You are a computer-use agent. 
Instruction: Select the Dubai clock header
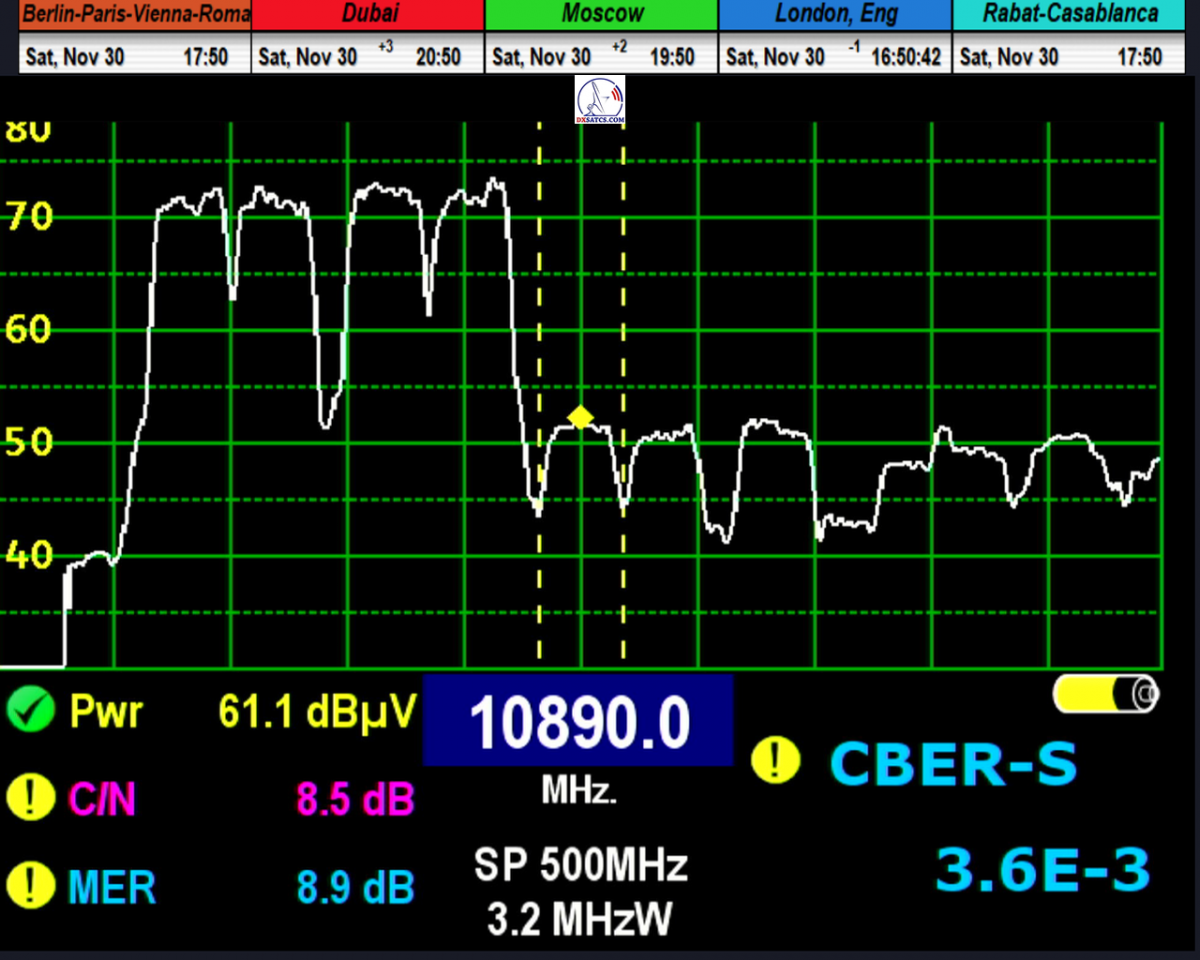pyautogui.click(x=369, y=14)
